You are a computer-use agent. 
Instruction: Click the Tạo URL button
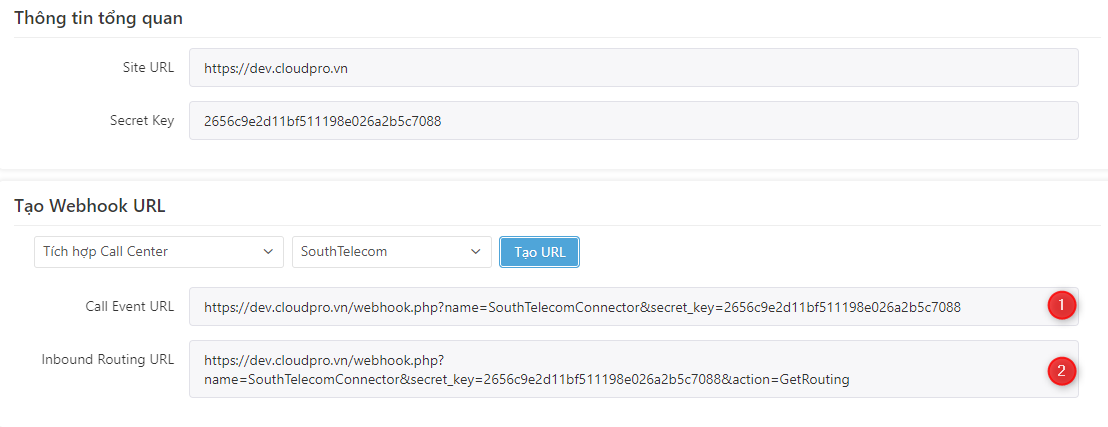point(540,252)
